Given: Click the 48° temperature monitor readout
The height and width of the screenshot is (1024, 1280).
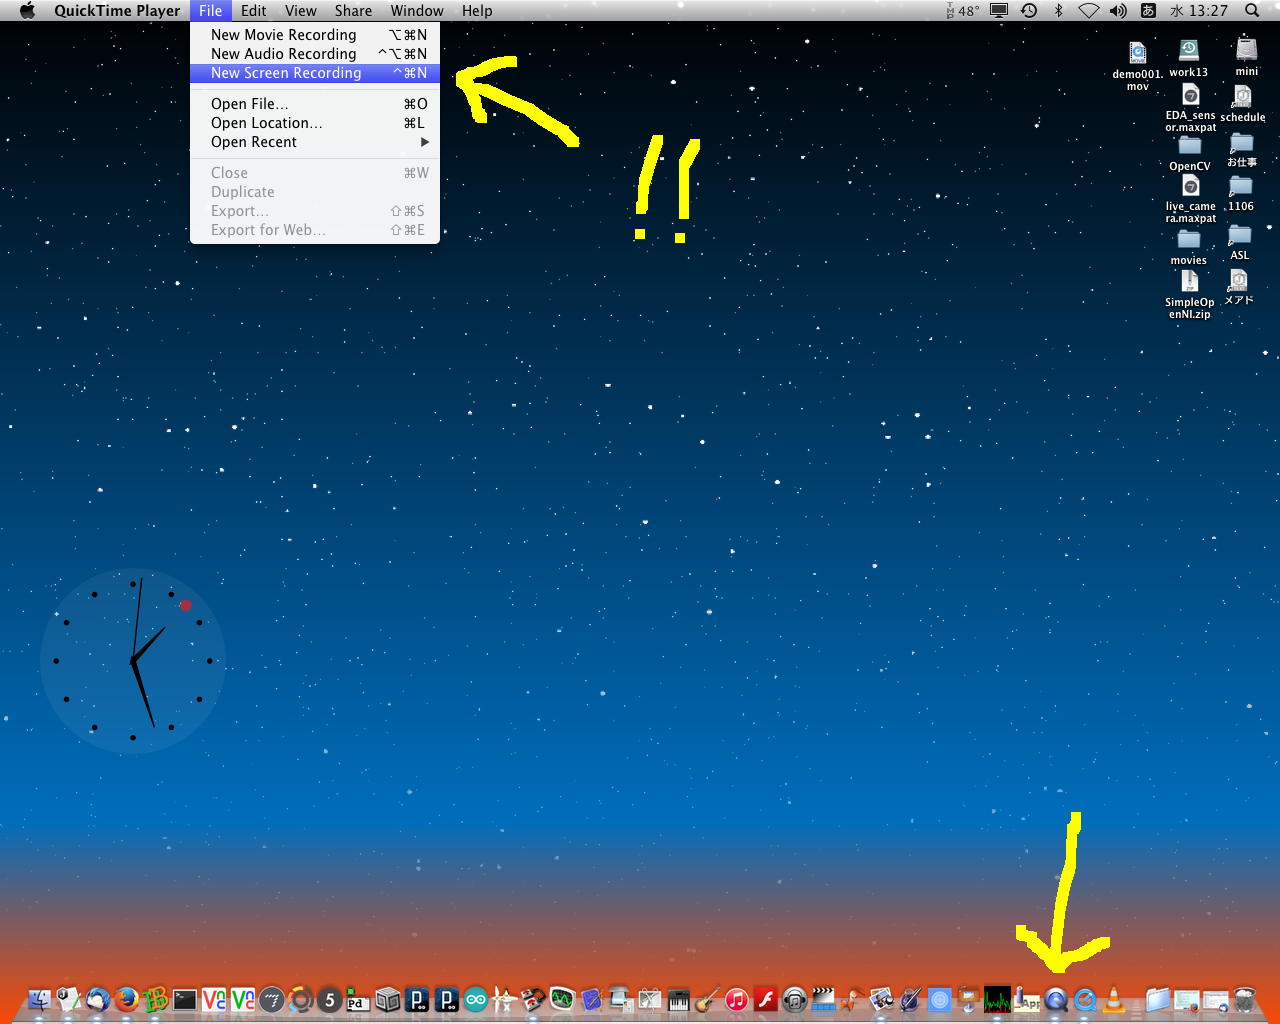Looking at the screenshot, I should click(x=963, y=10).
